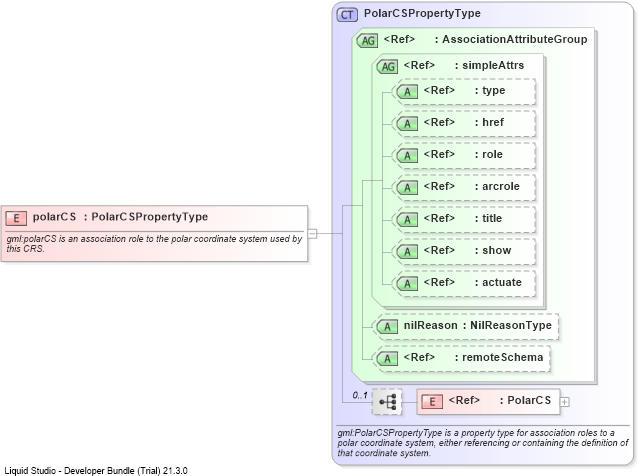Click the A icon of actuate attribute
The width and height of the screenshot is (638, 476).
pyautogui.click(x=407, y=284)
